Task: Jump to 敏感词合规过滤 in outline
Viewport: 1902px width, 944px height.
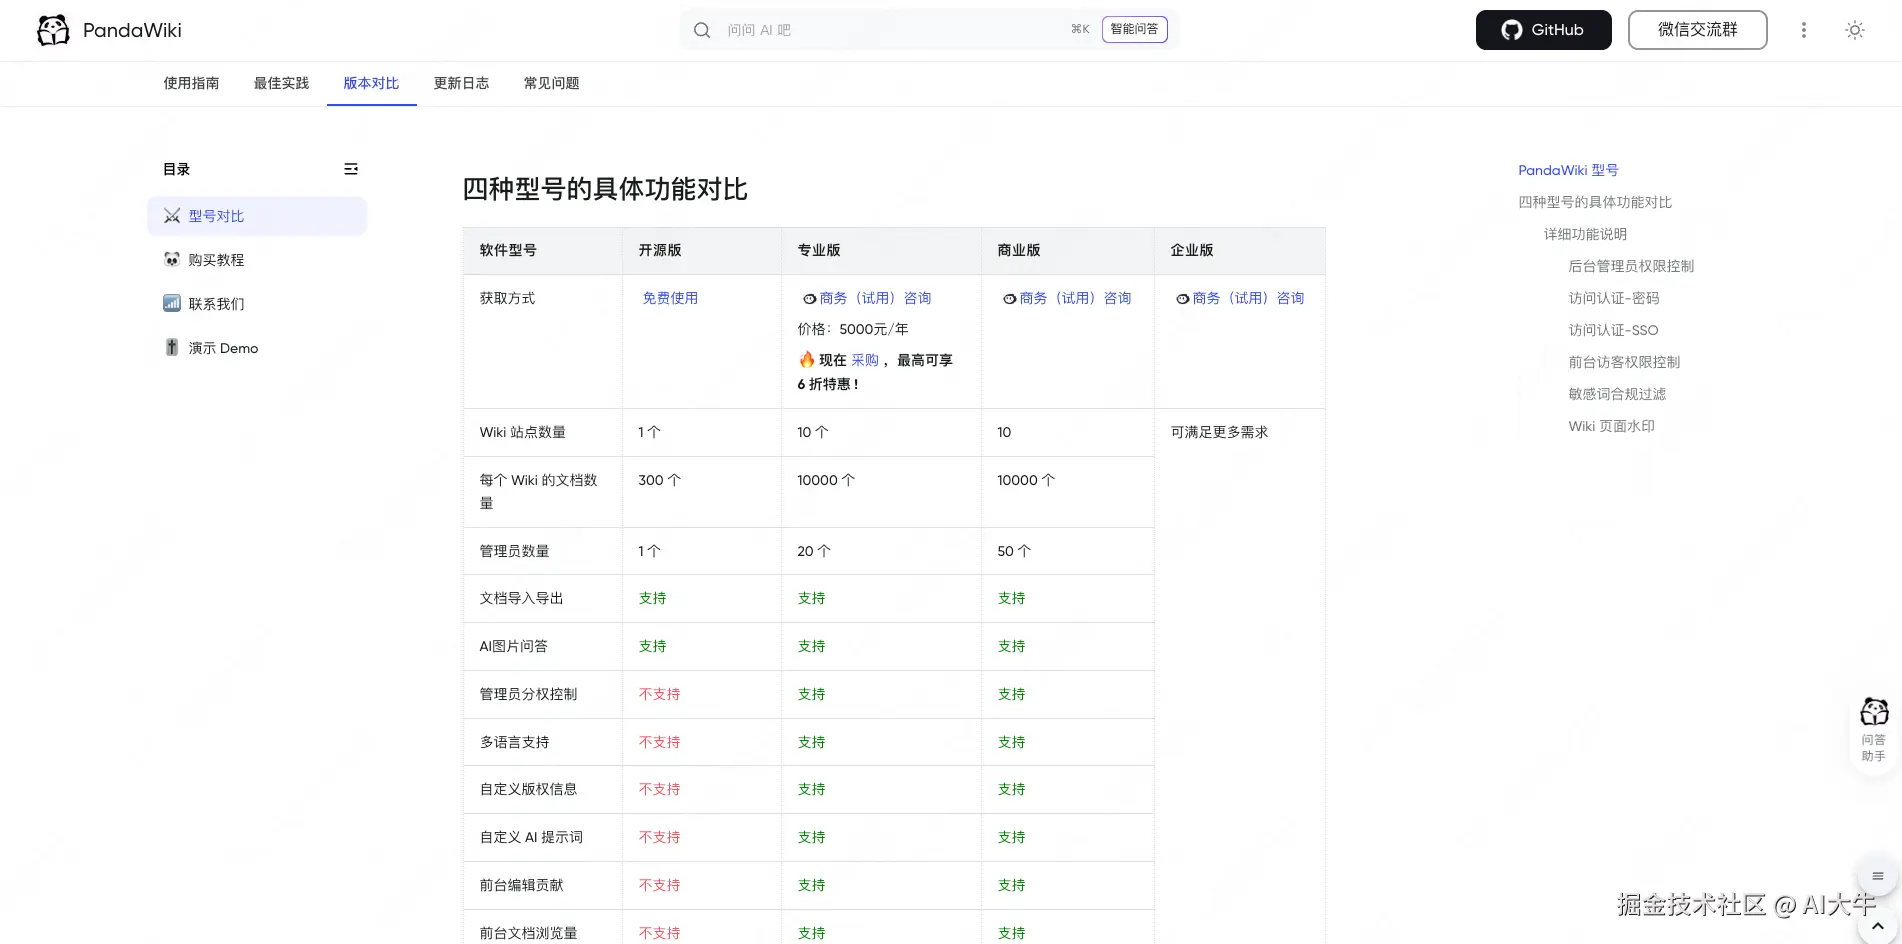Action: click(x=1617, y=394)
